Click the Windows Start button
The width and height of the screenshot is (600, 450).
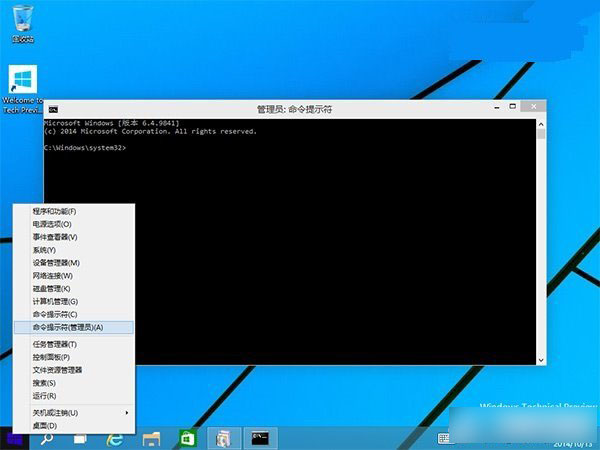coord(15,438)
